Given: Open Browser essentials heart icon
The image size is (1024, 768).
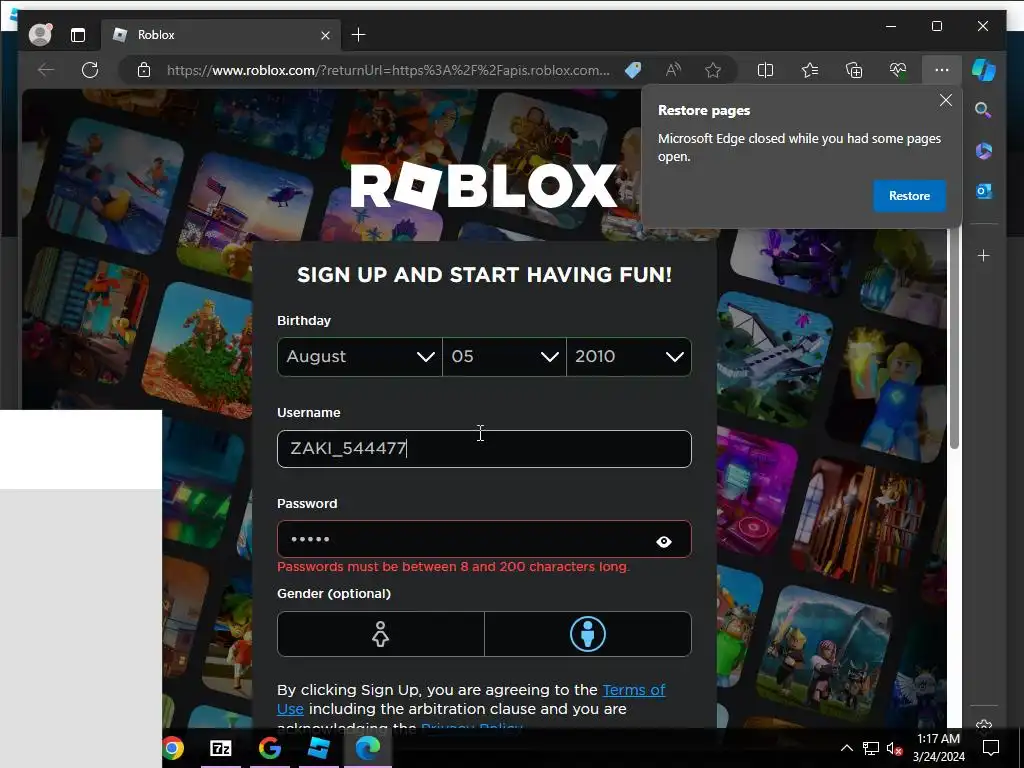Looking at the screenshot, I should point(898,70).
